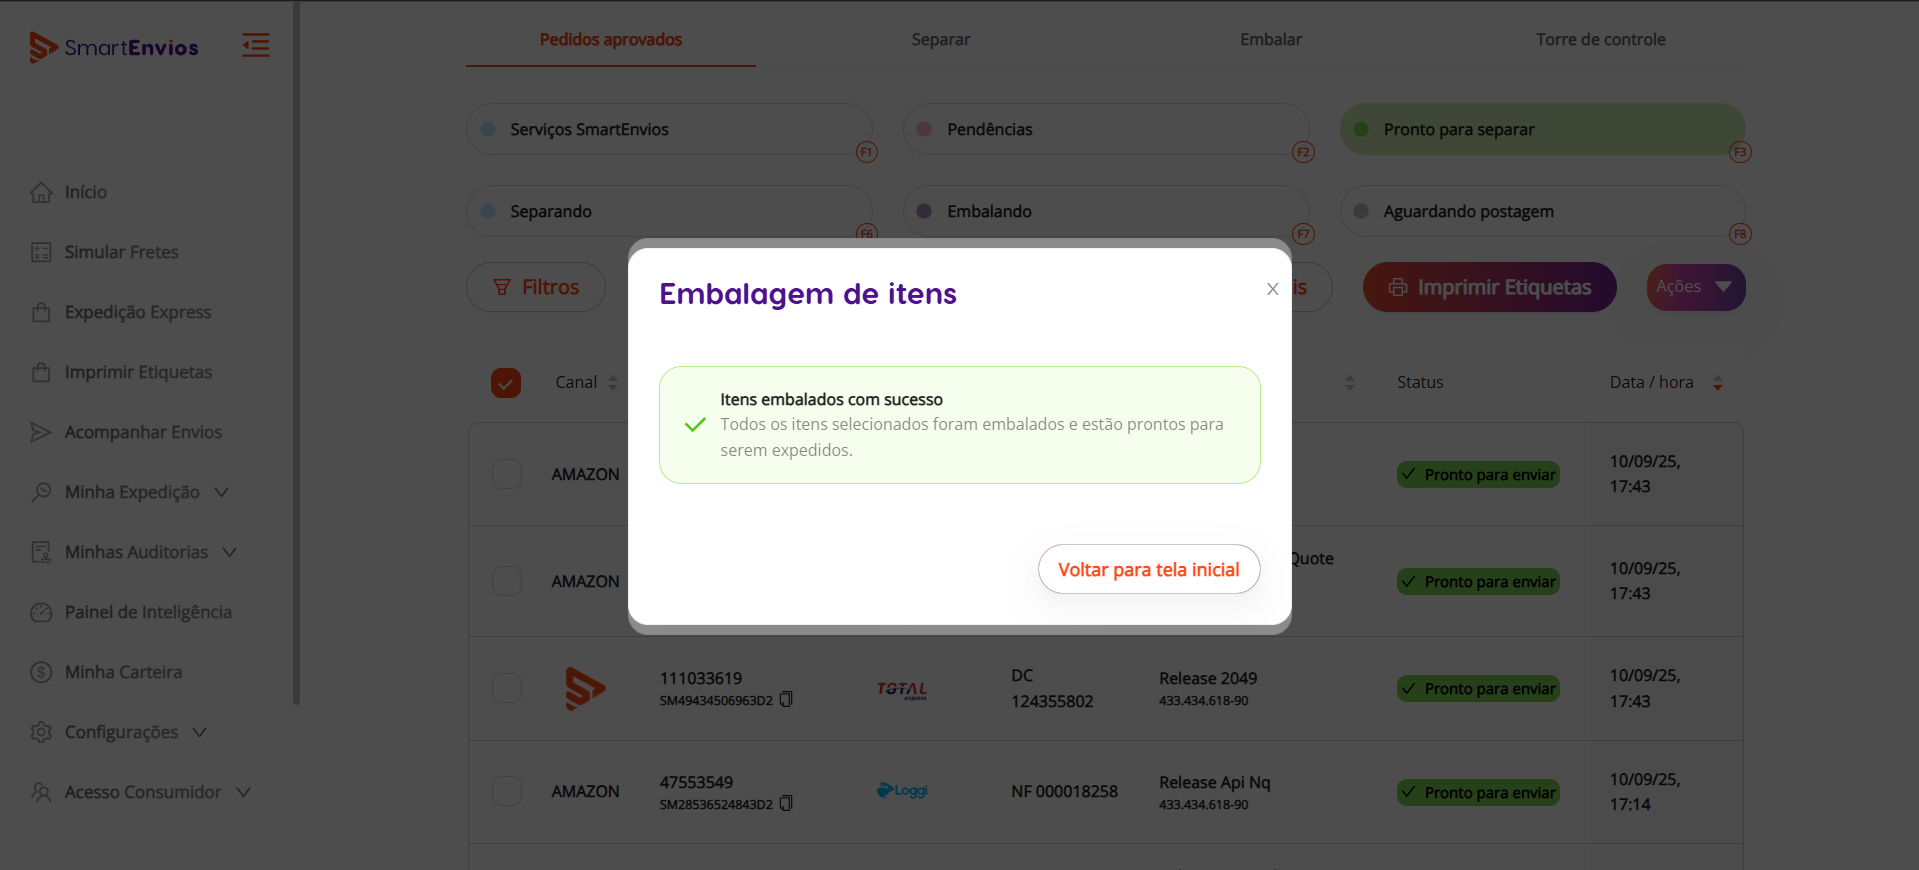Open Painel de Inteligência gauge icon
The image size is (1919, 870).
pos(41,612)
